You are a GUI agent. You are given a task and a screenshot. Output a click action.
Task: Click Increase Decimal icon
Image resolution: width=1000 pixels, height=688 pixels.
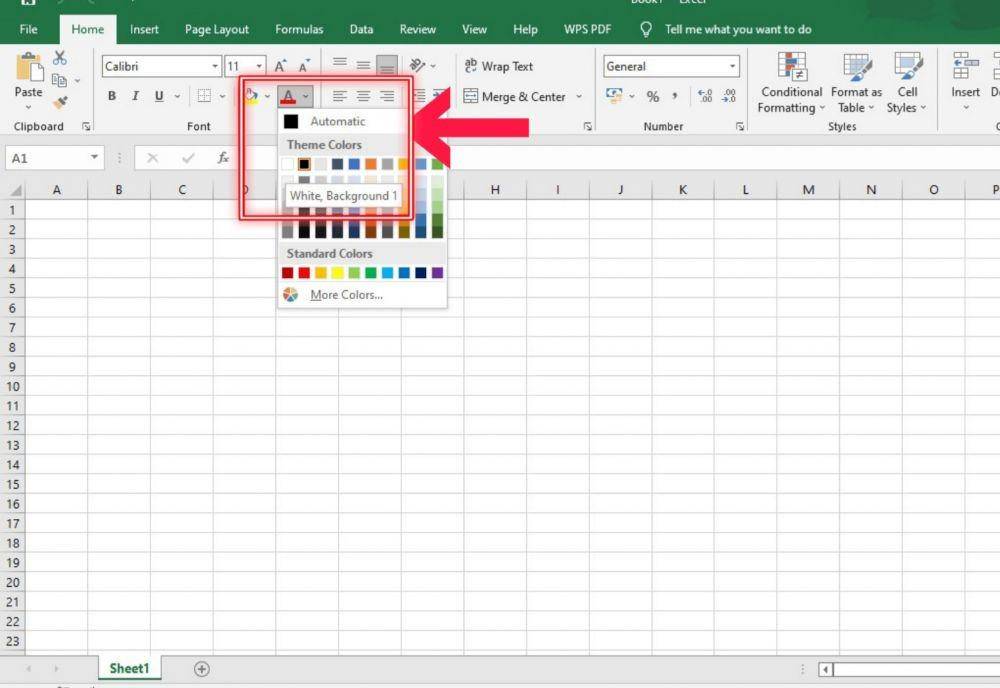point(705,96)
